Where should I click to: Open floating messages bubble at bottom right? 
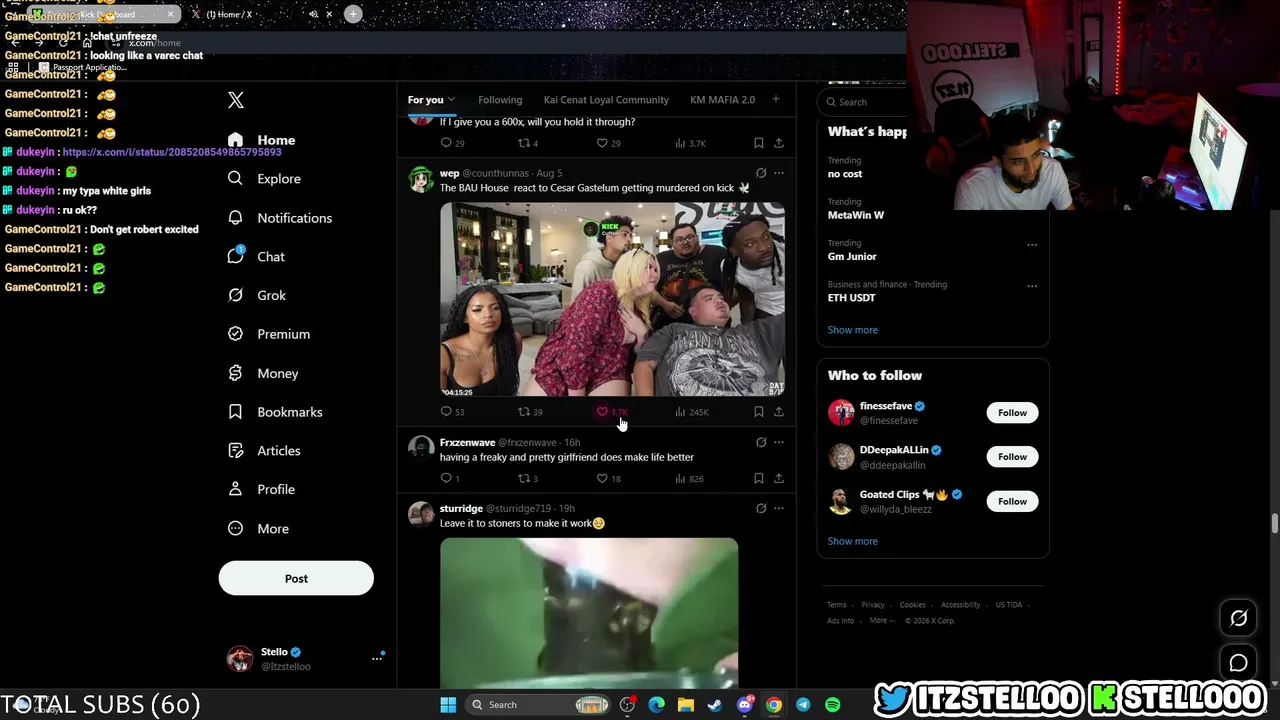(1238, 663)
